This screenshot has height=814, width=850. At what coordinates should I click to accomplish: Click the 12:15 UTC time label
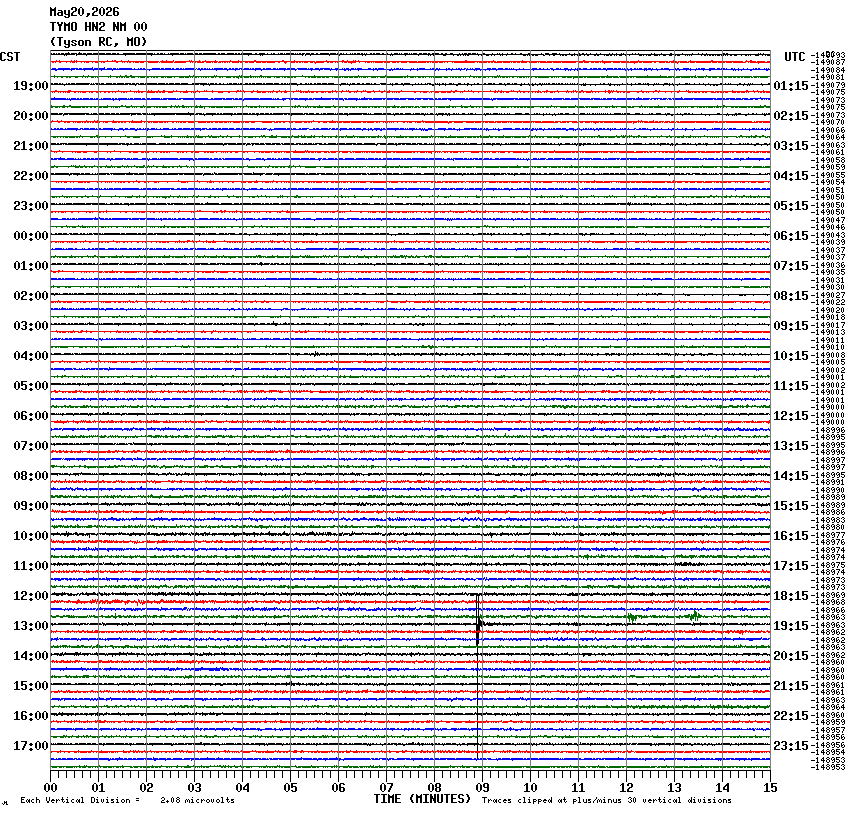(x=791, y=416)
